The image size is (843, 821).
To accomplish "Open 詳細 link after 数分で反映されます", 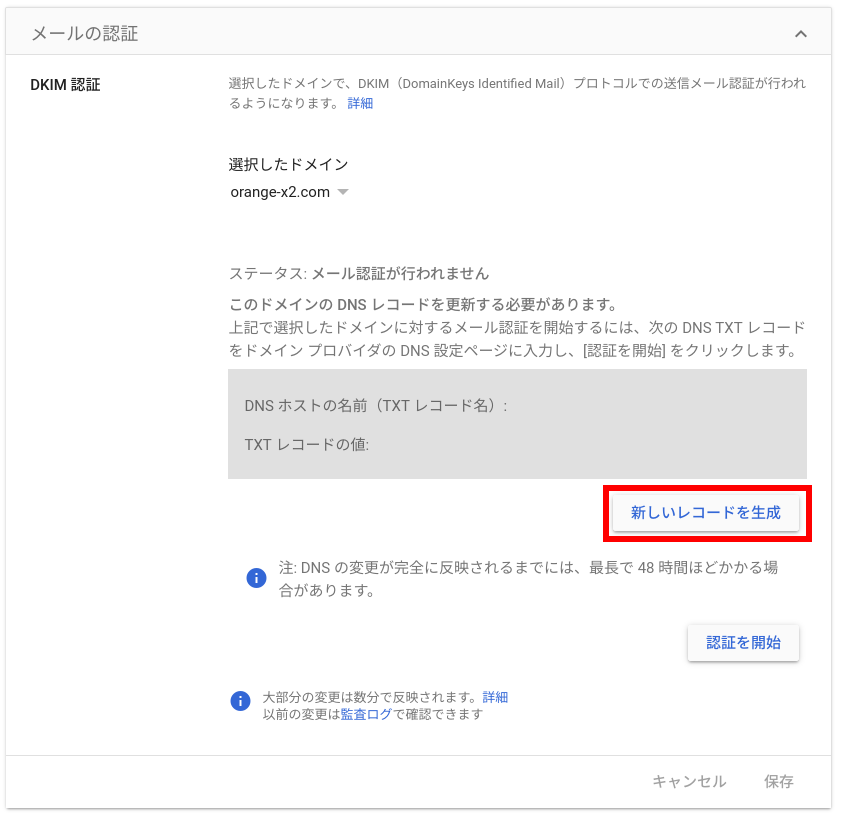I will [x=495, y=697].
